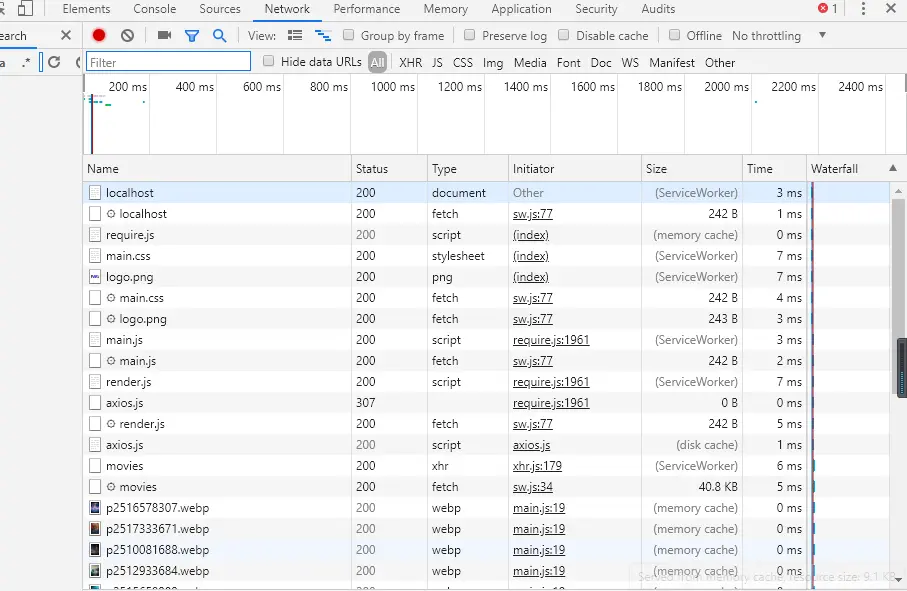This screenshot has width=907, height=591.
Task: Open initiator link for main.css stylesheet row
Action: click(x=531, y=256)
